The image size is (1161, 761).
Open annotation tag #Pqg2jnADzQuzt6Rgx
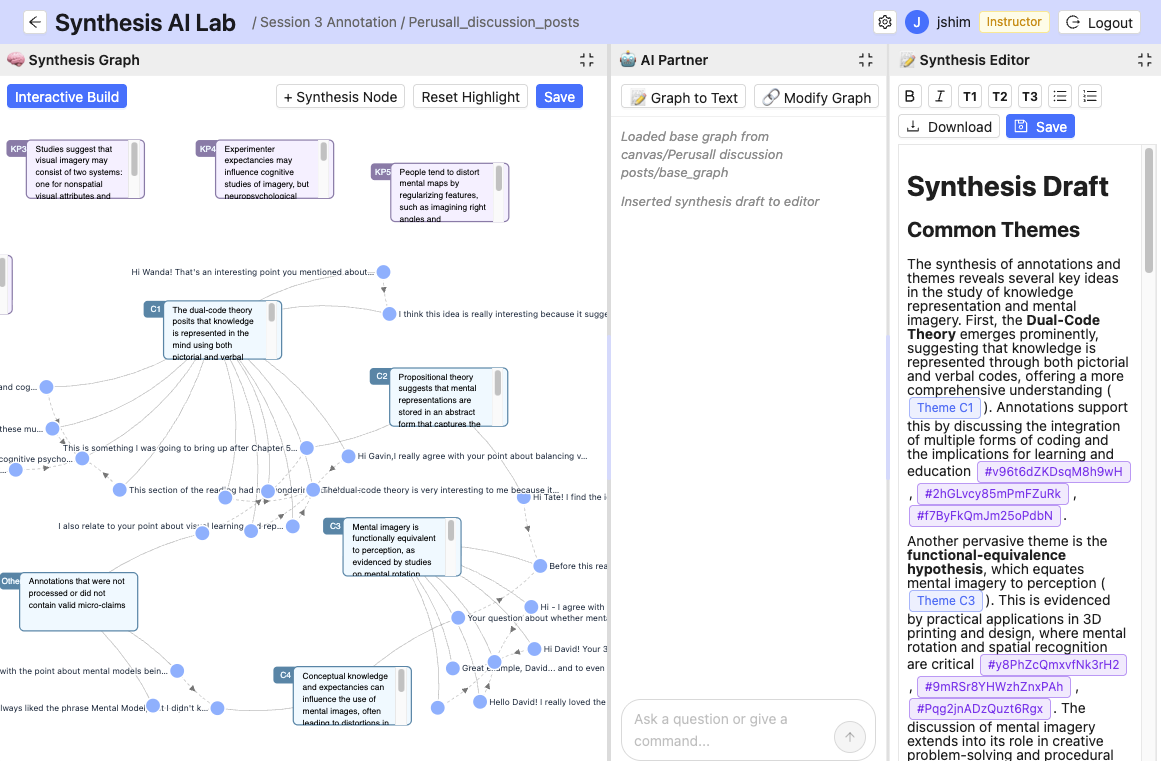979,709
